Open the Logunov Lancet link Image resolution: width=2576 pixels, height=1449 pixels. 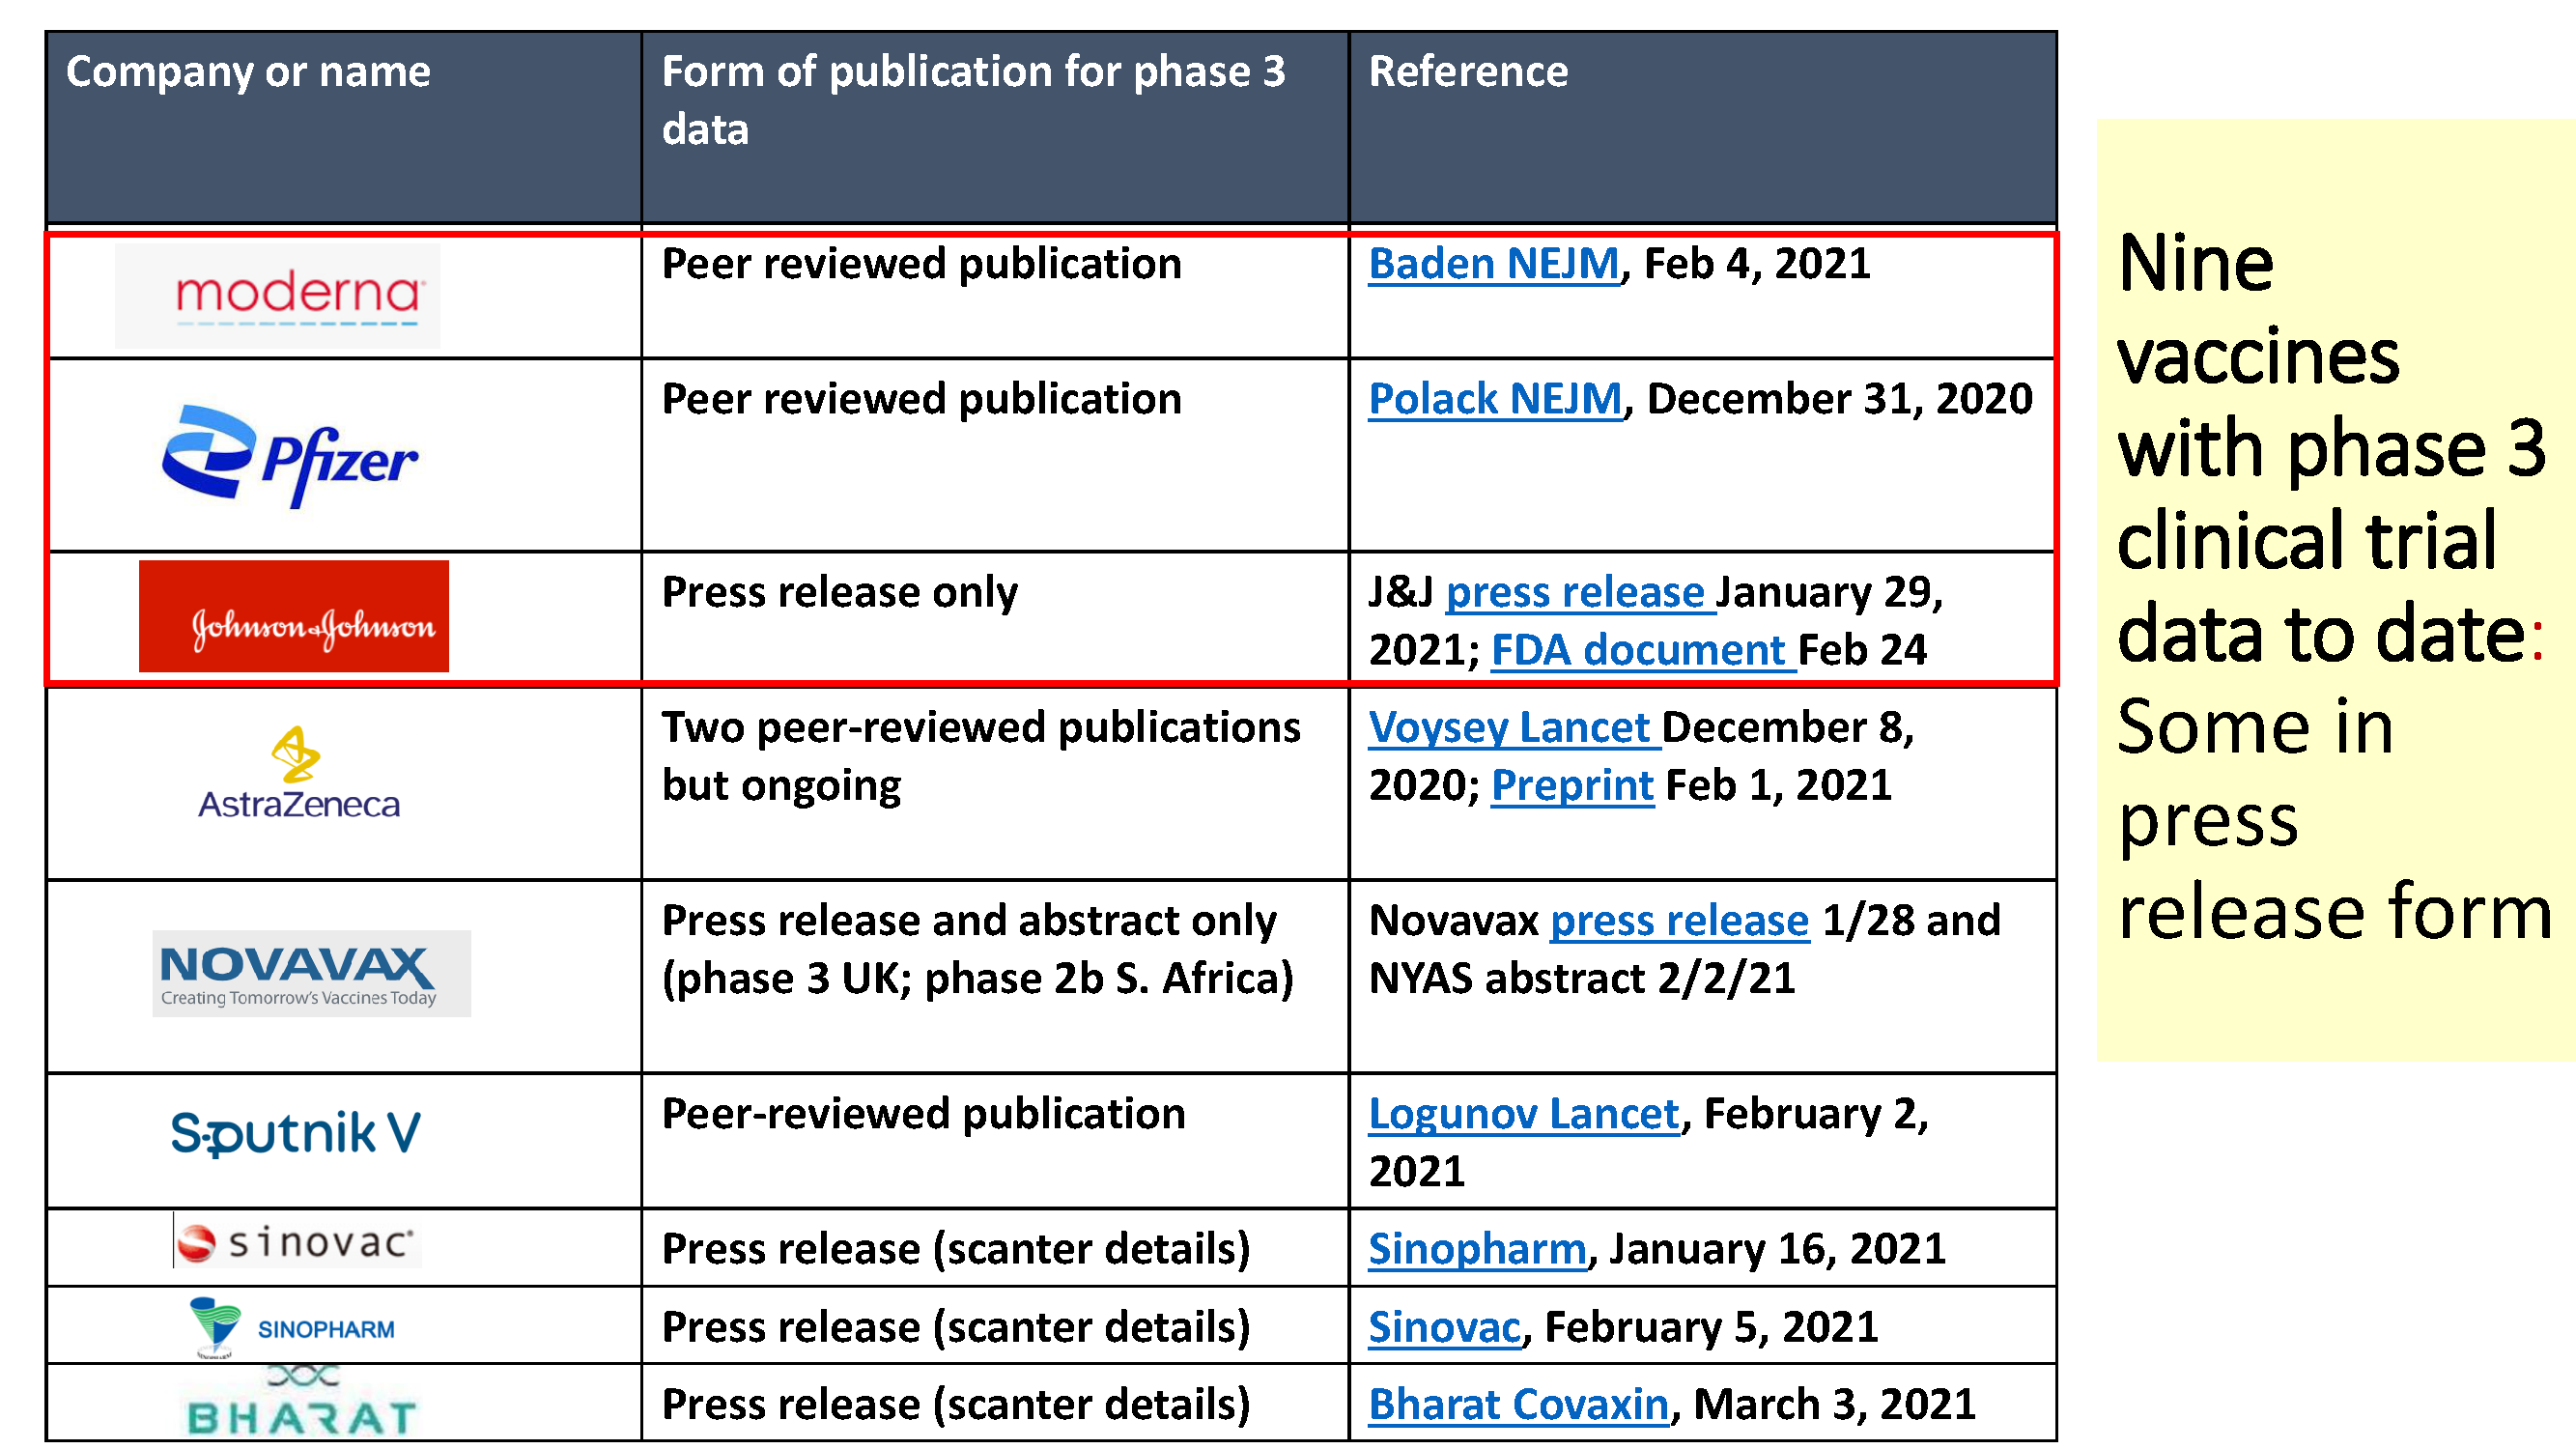1524,1113
